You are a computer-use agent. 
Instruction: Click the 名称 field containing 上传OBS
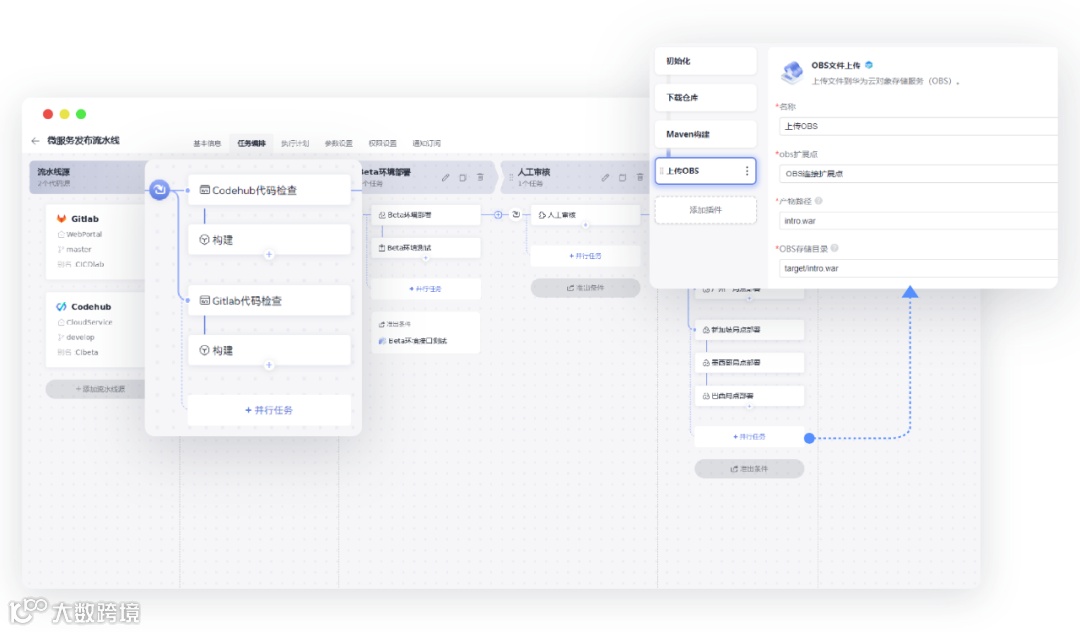click(918, 126)
